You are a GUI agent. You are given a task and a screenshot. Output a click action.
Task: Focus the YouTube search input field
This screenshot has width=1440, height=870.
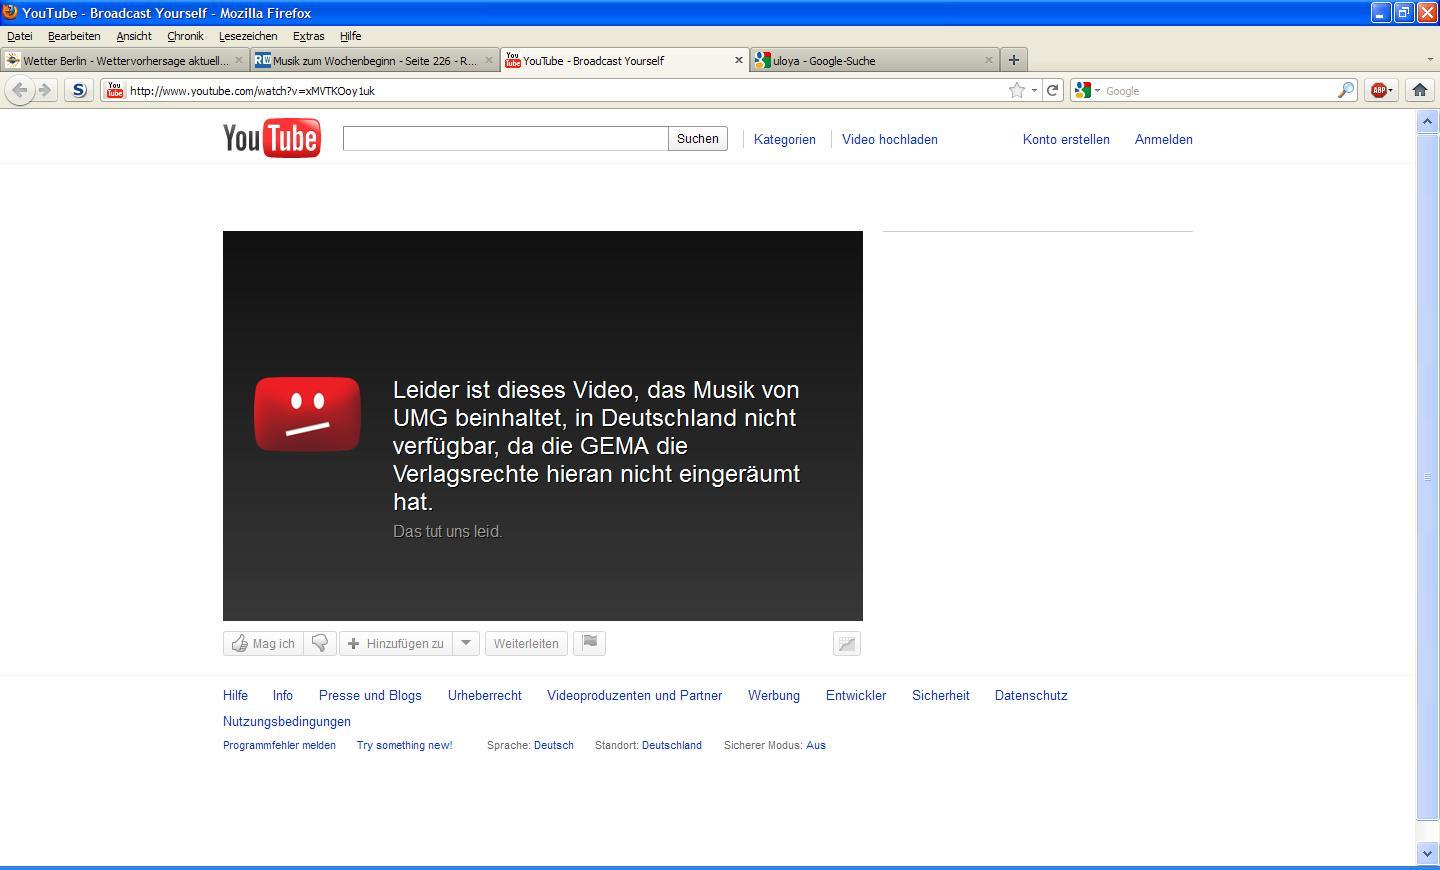pyautogui.click(x=505, y=138)
